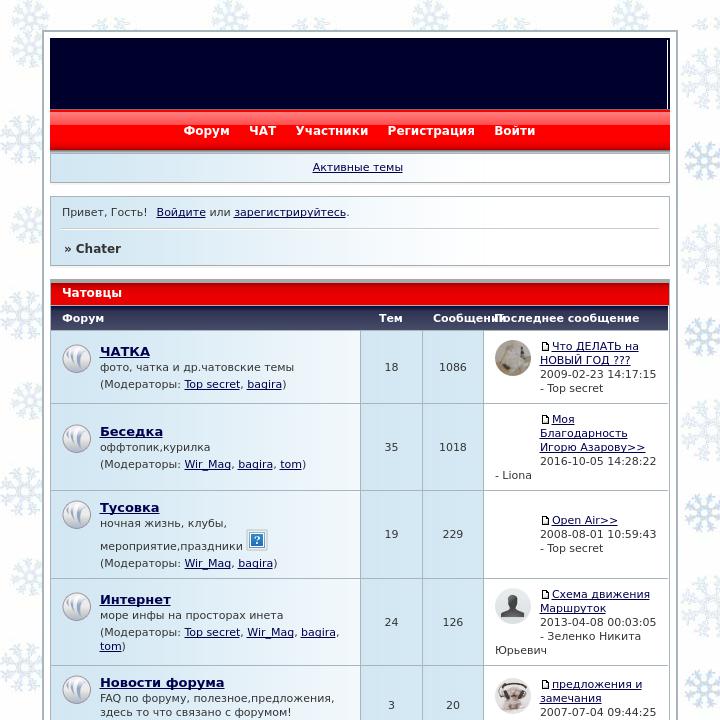Open the headphones avatar in the Новости форума row
Viewport: 720px width, 720px height.
(513, 696)
